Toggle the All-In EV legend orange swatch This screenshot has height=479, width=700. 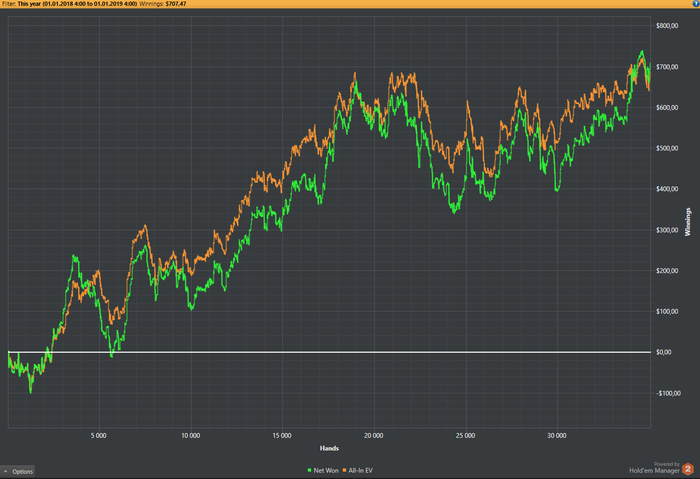[345, 471]
